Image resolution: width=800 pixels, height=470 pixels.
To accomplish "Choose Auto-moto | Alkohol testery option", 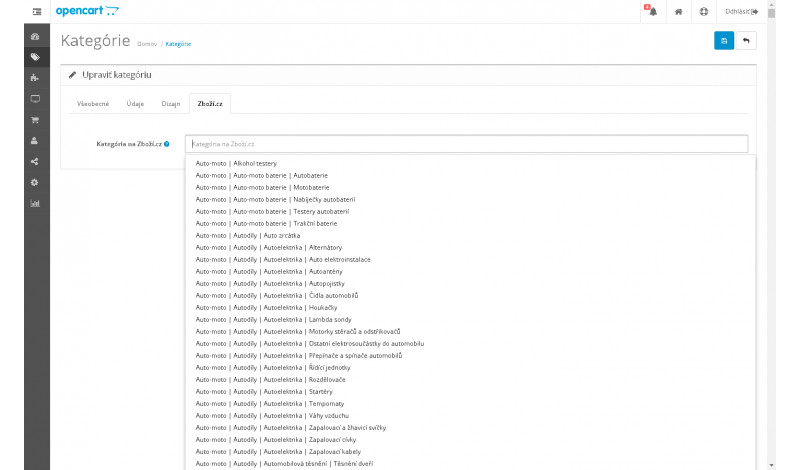I will (470, 163).
